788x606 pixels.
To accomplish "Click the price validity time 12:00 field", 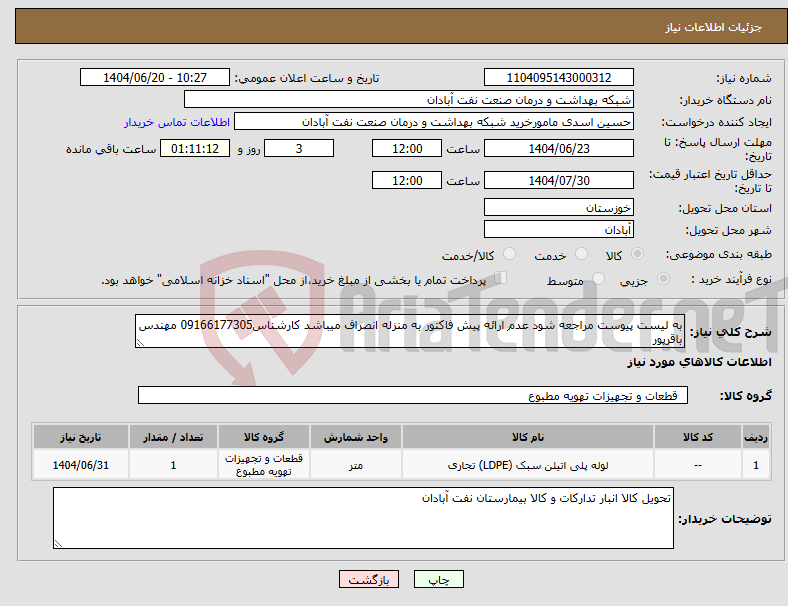I will point(407,180).
